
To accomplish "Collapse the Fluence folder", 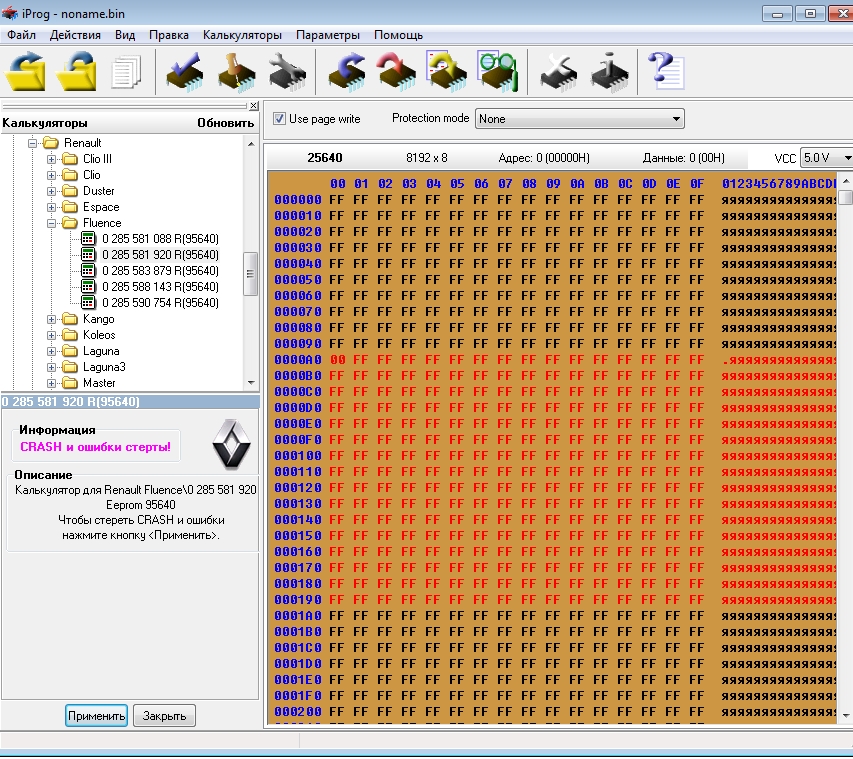I will [51, 223].
